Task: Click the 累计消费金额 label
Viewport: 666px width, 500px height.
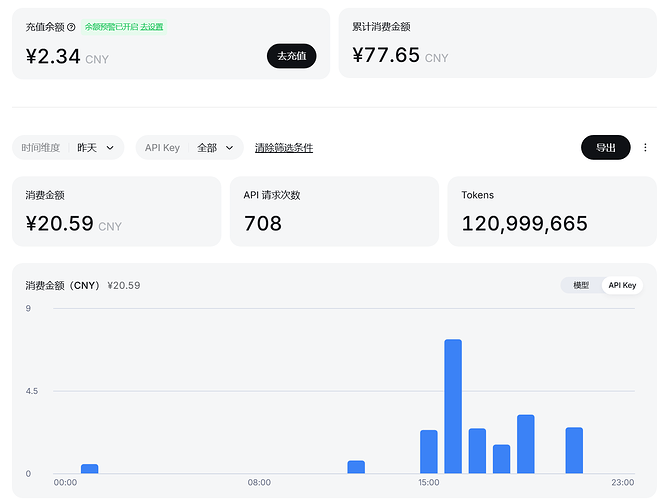Action: coord(381,27)
